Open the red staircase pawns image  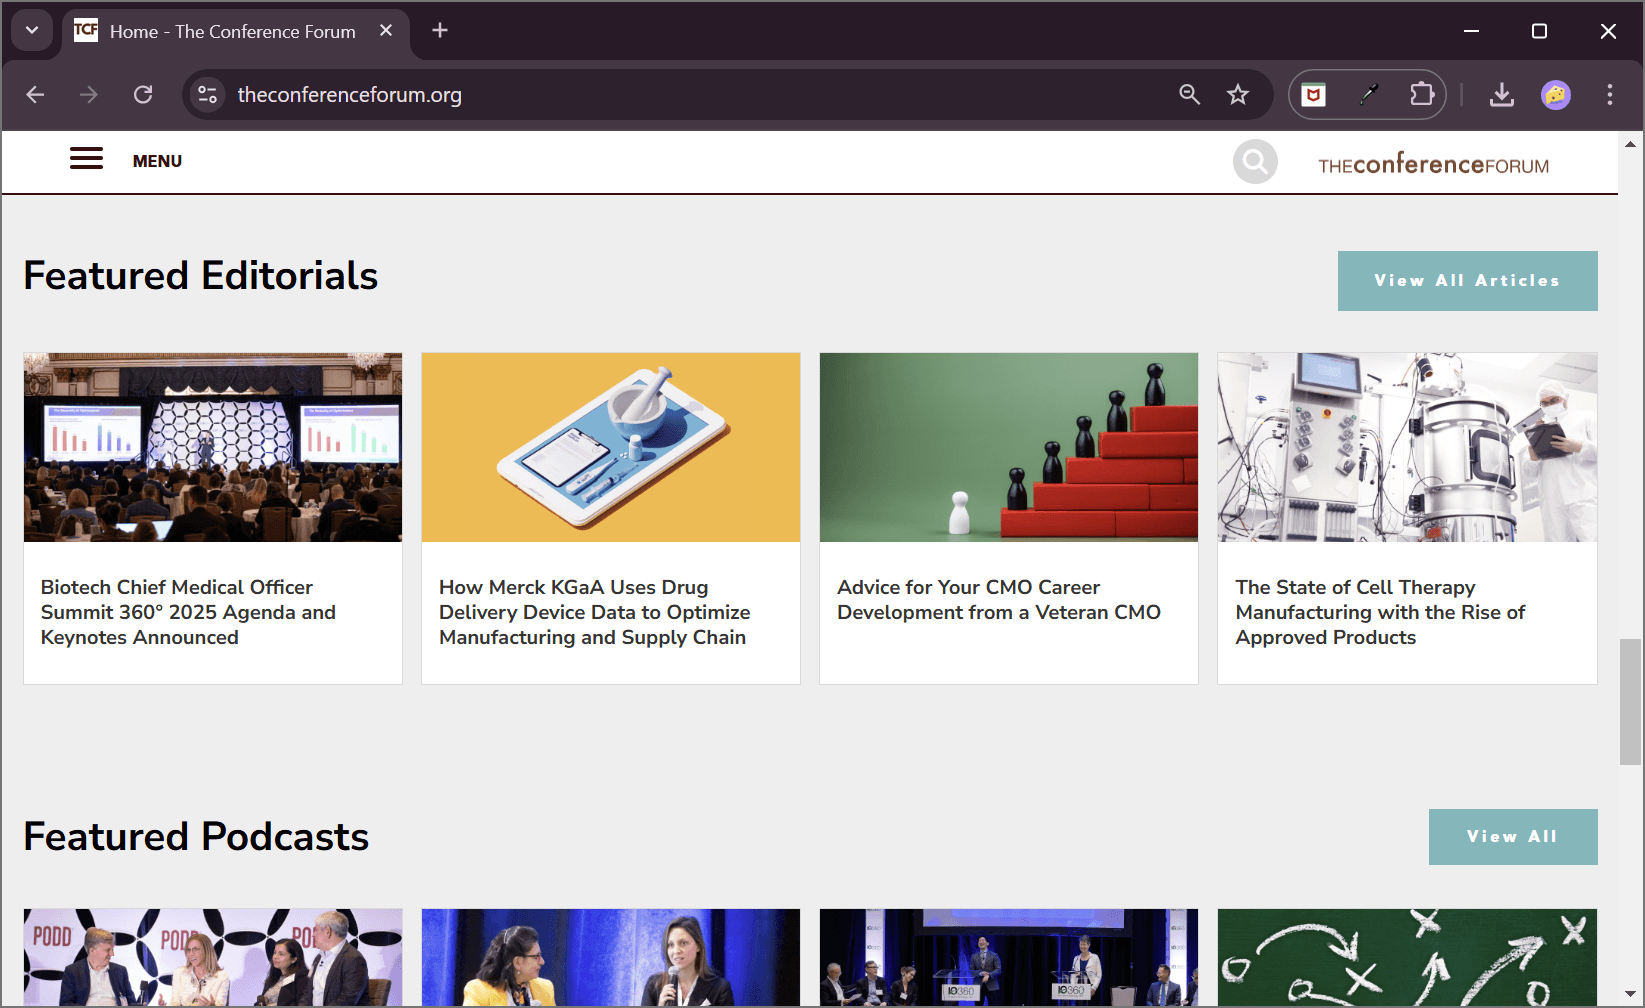tap(1009, 447)
